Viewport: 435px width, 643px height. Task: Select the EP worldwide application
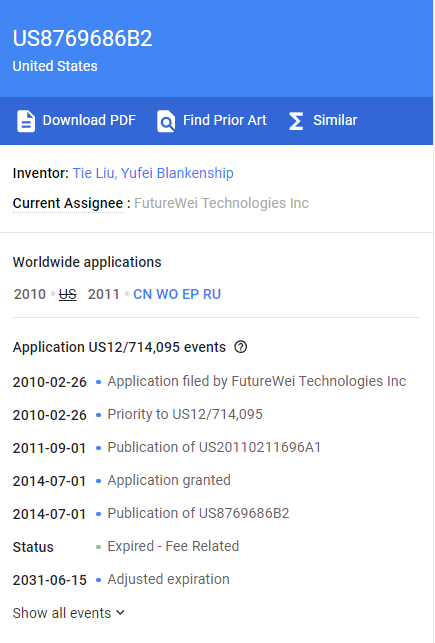point(190,294)
